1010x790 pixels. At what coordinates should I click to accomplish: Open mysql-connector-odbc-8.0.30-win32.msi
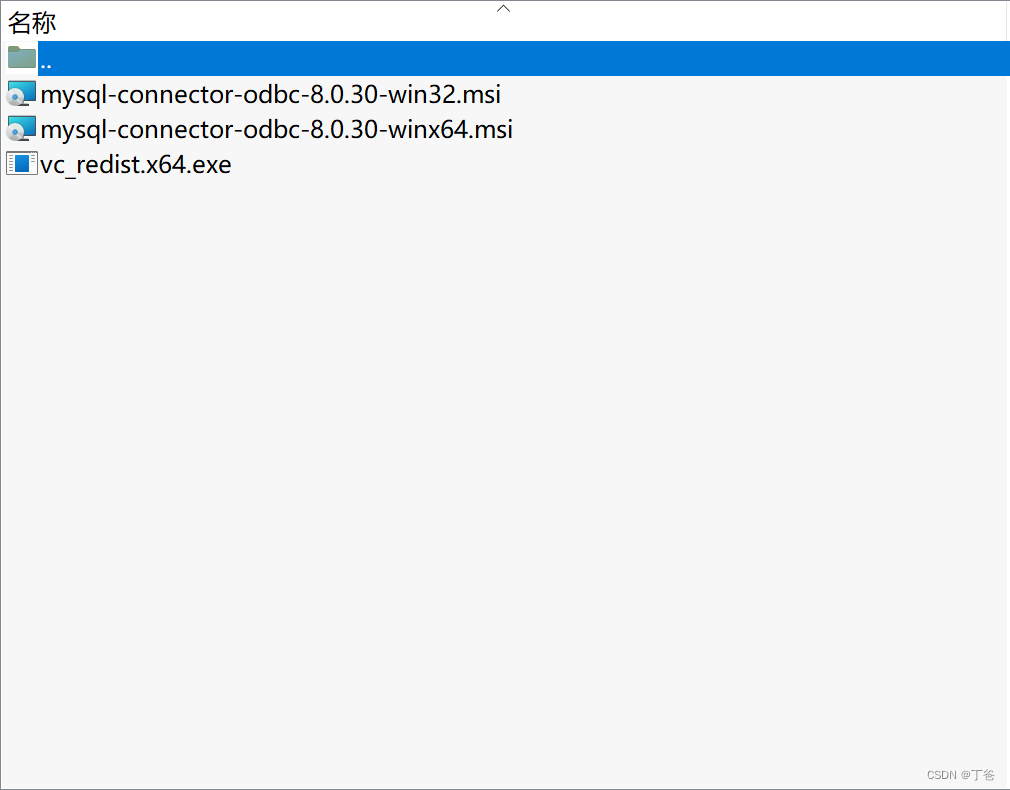pos(270,93)
